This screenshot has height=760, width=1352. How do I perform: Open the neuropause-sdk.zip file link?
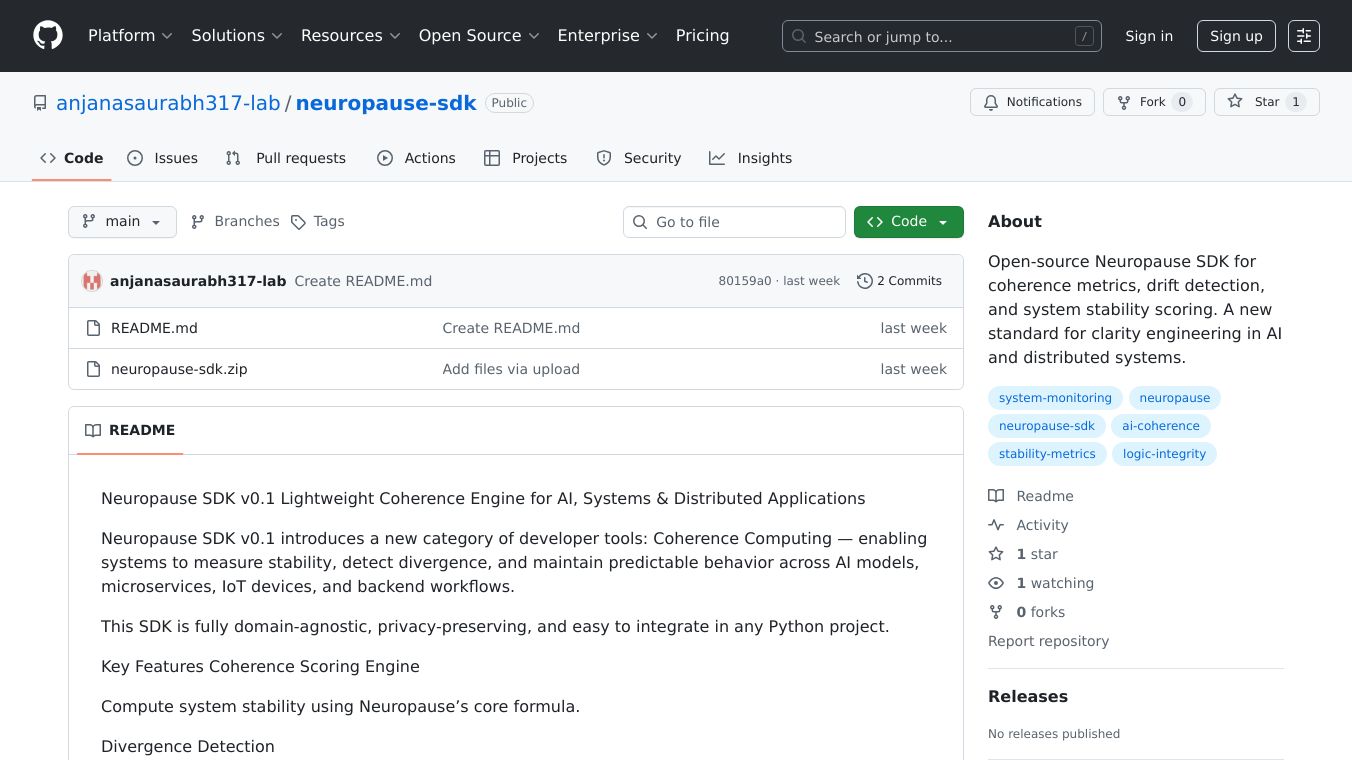[179, 369]
